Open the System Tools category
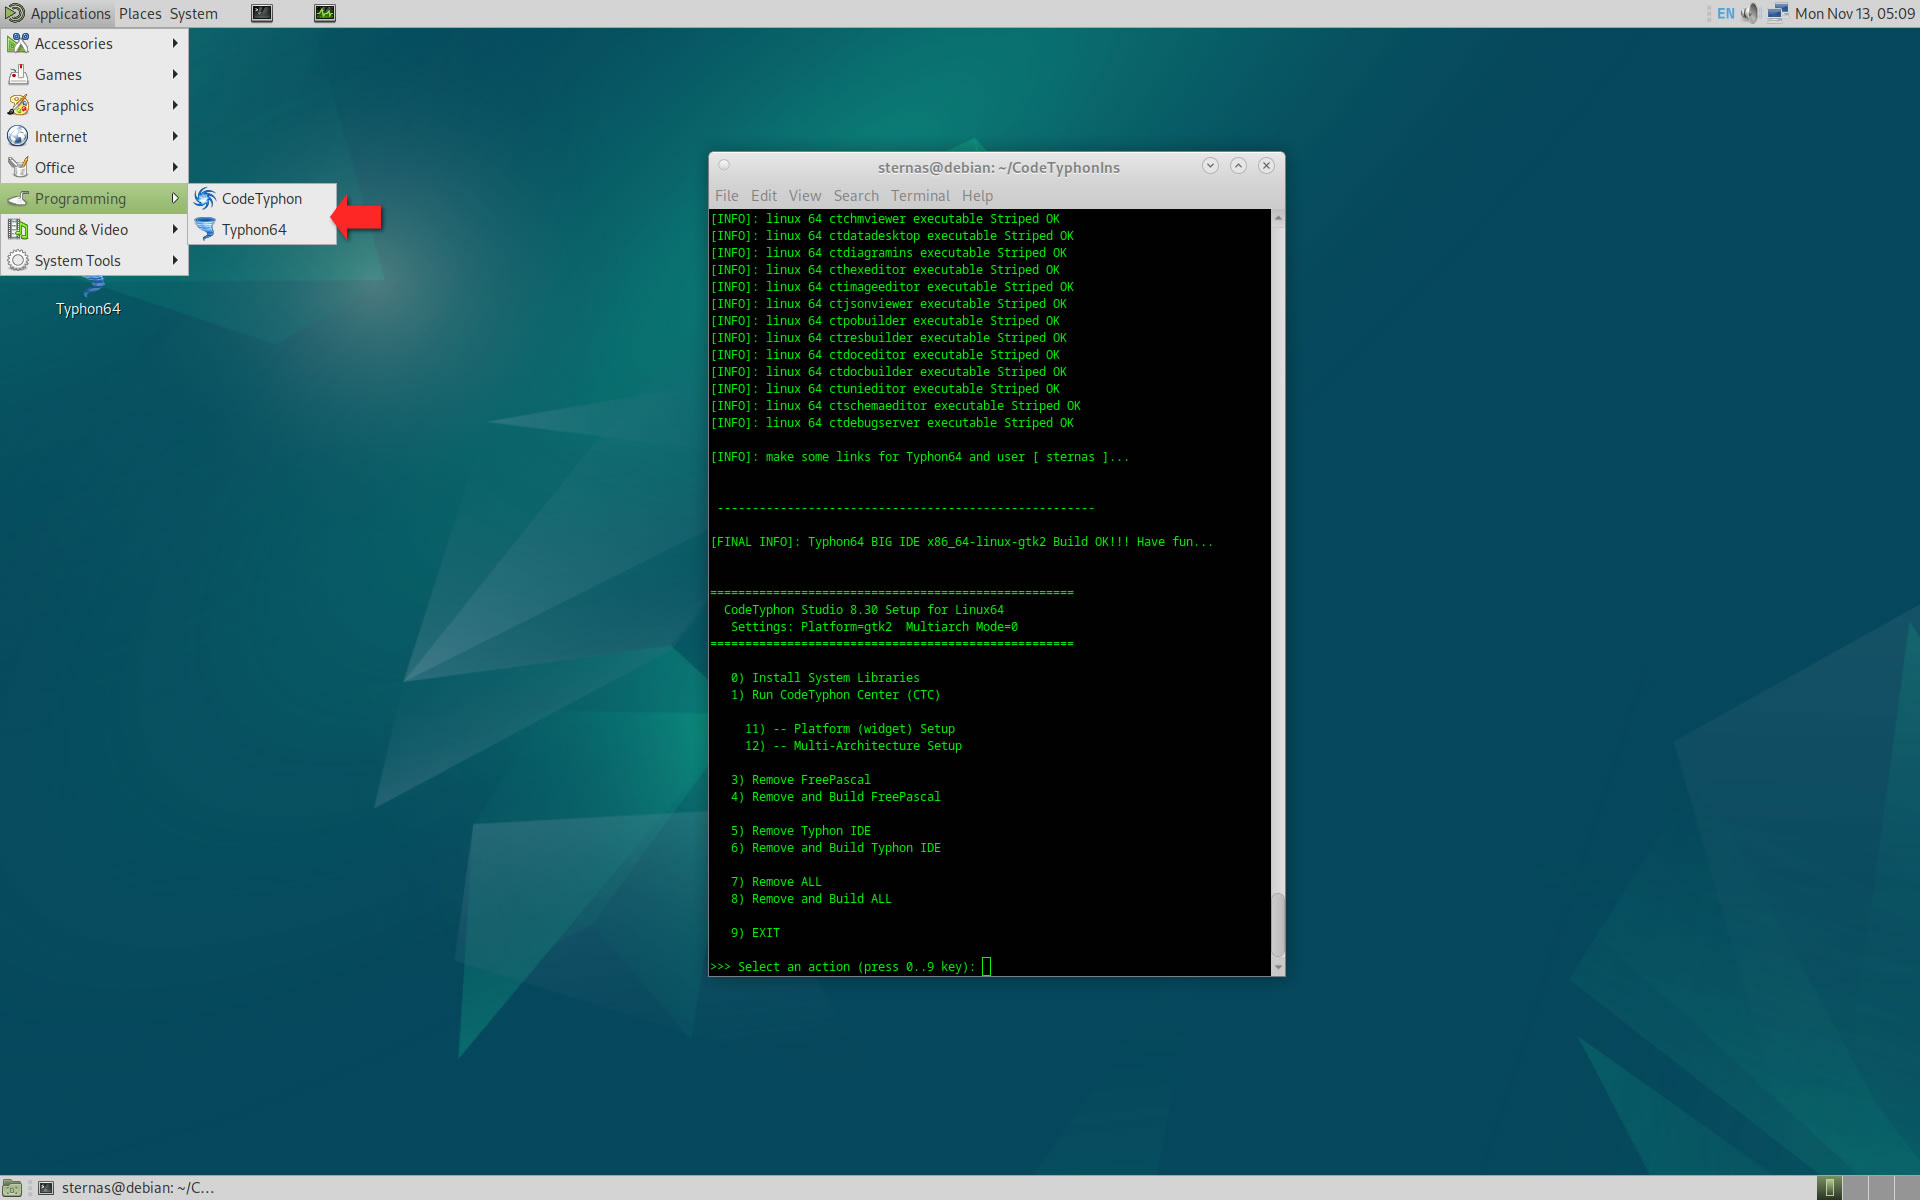1920x1200 pixels. tap(94, 261)
